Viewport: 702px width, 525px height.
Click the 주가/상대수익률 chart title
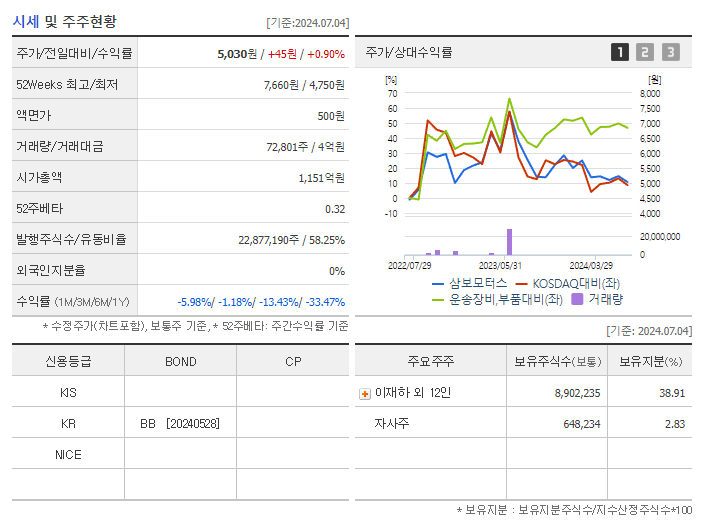click(409, 52)
